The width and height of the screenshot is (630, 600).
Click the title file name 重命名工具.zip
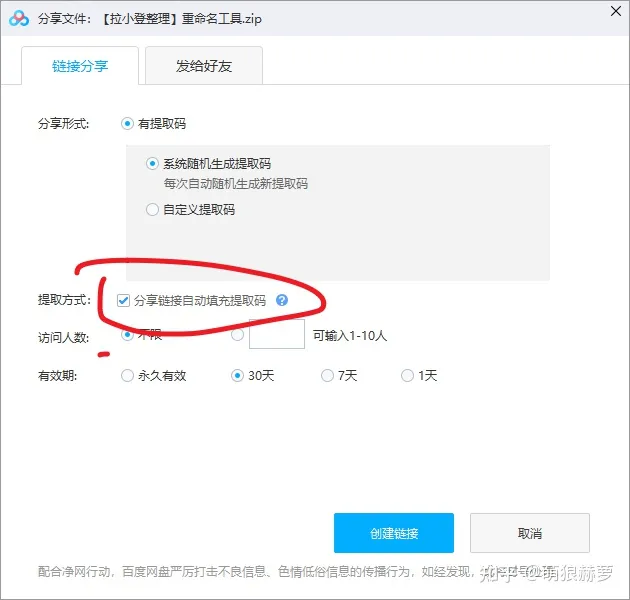222,18
